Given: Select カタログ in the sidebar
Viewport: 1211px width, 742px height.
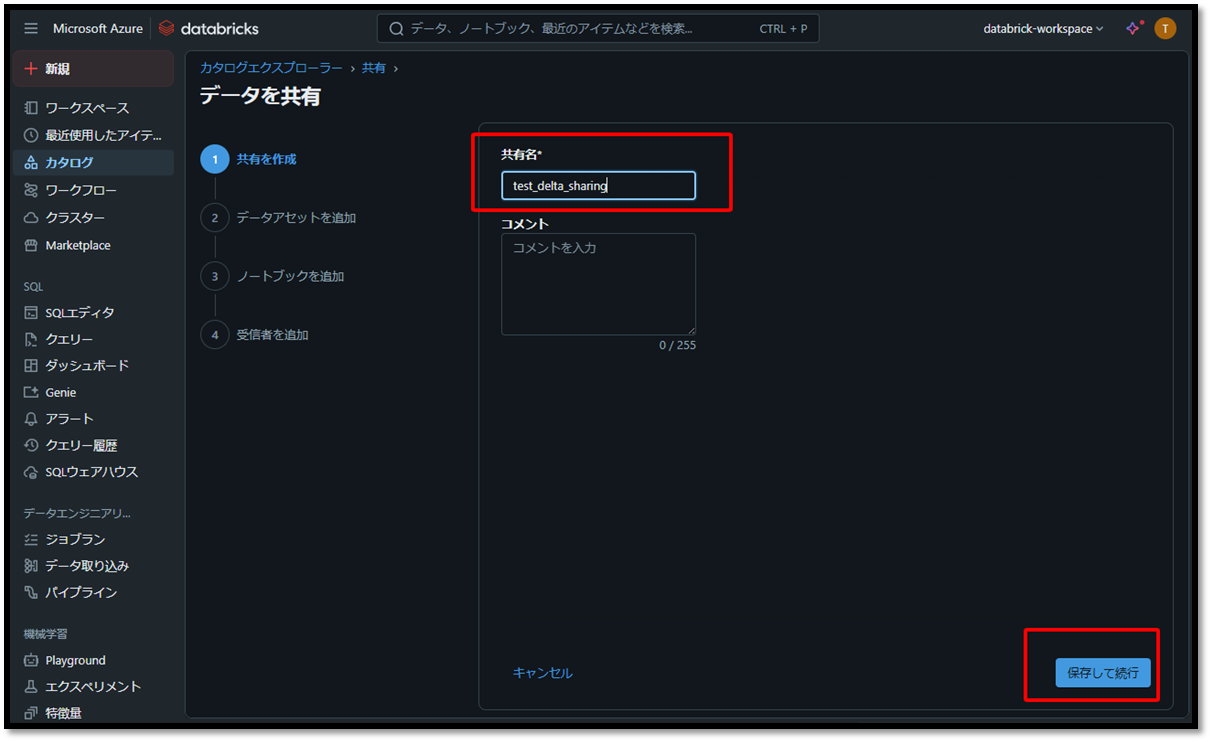Looking at the screenshot, I should click(x=94, y=162).
